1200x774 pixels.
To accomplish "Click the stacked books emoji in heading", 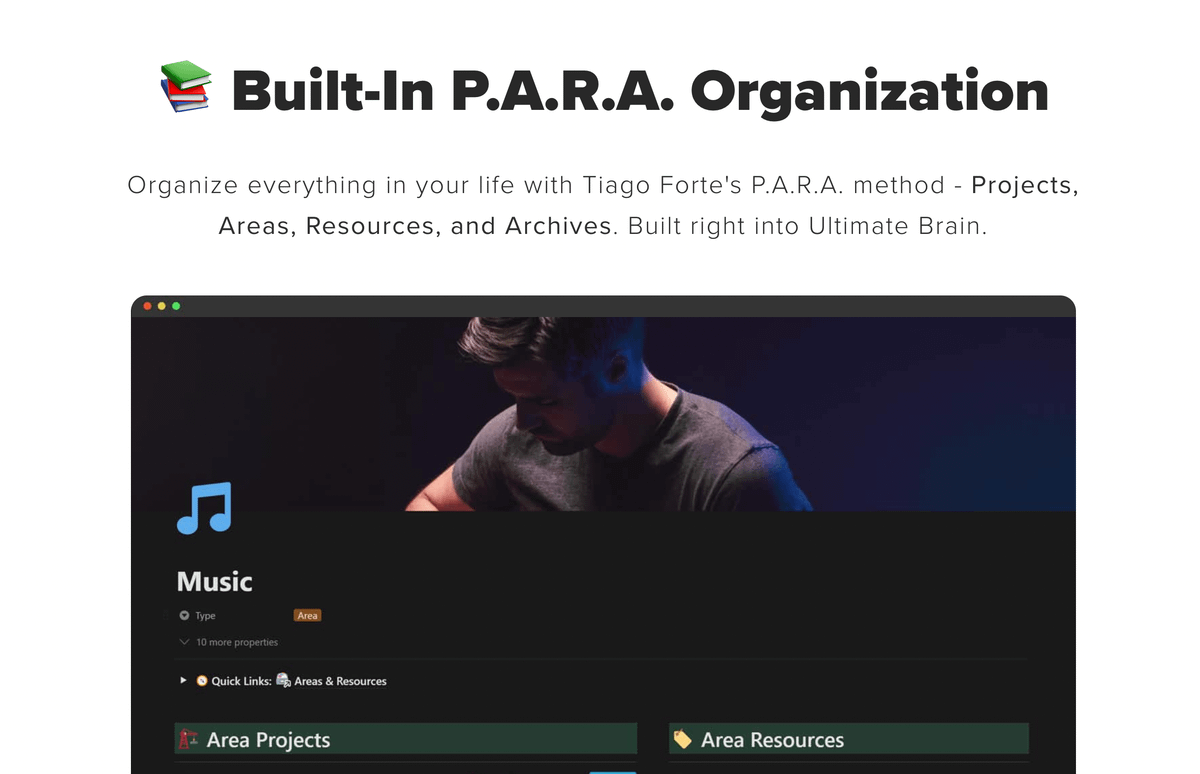I will [186, 87].
